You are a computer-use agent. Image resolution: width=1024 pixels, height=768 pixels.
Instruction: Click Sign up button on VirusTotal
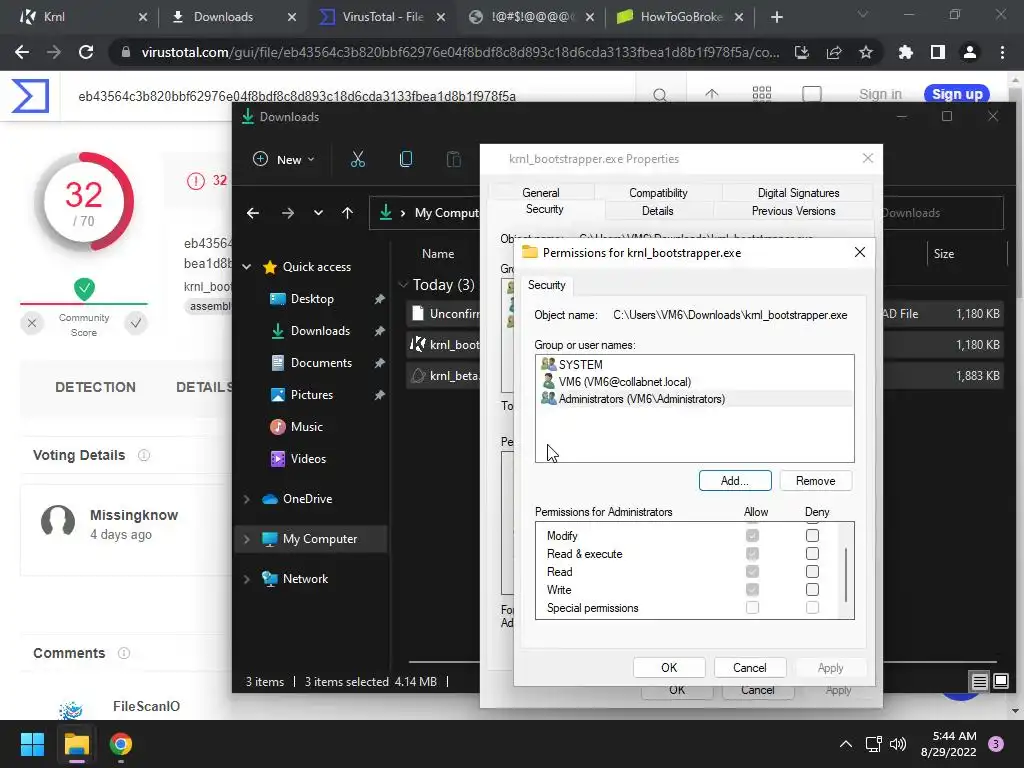pos(957,94)
